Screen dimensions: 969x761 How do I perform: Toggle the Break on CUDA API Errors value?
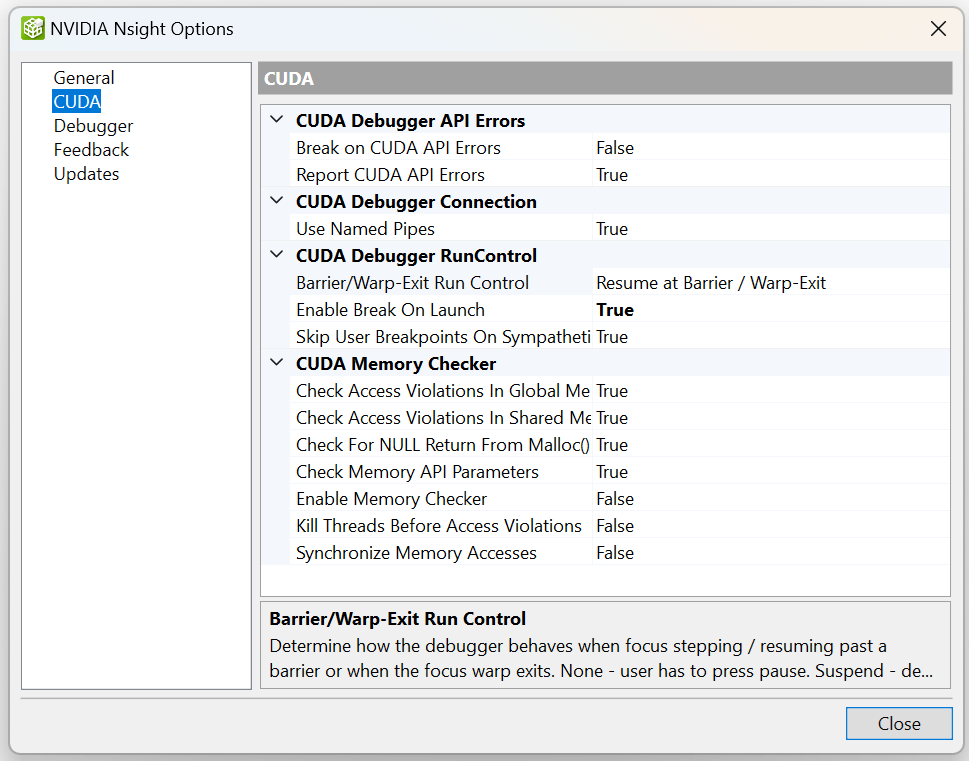tap(615, 148)
